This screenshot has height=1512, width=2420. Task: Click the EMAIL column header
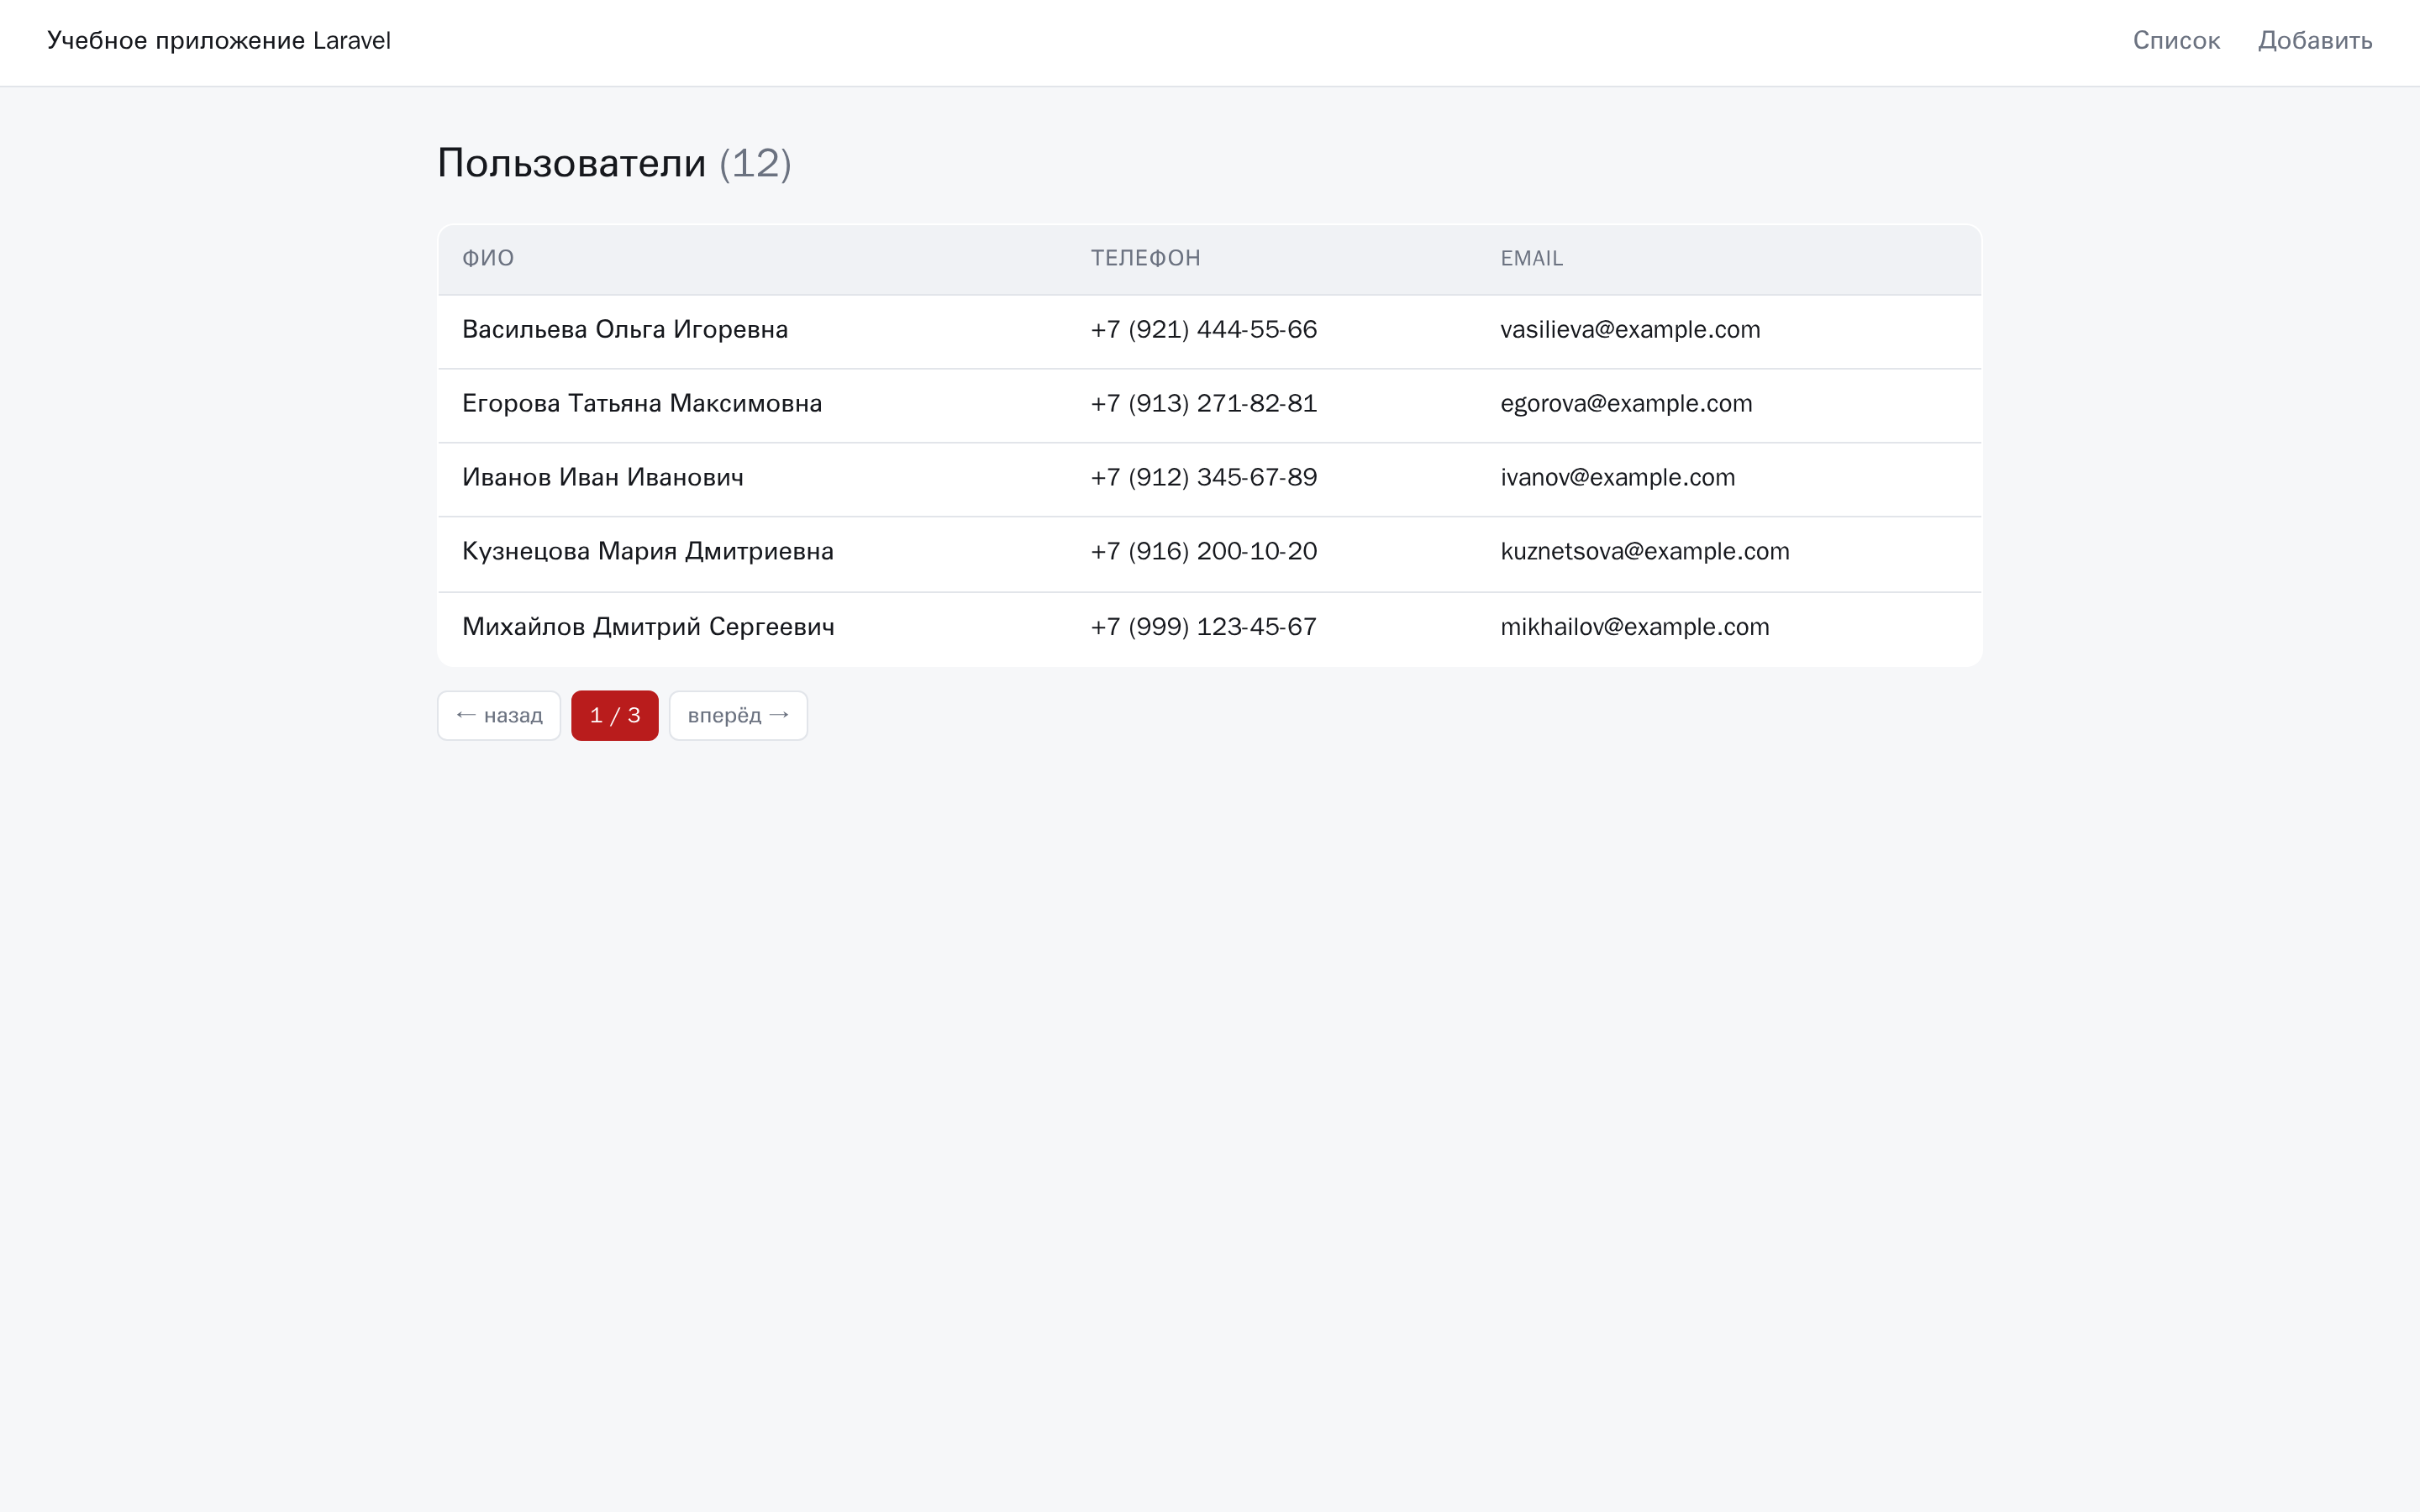tap(1531, 258)
